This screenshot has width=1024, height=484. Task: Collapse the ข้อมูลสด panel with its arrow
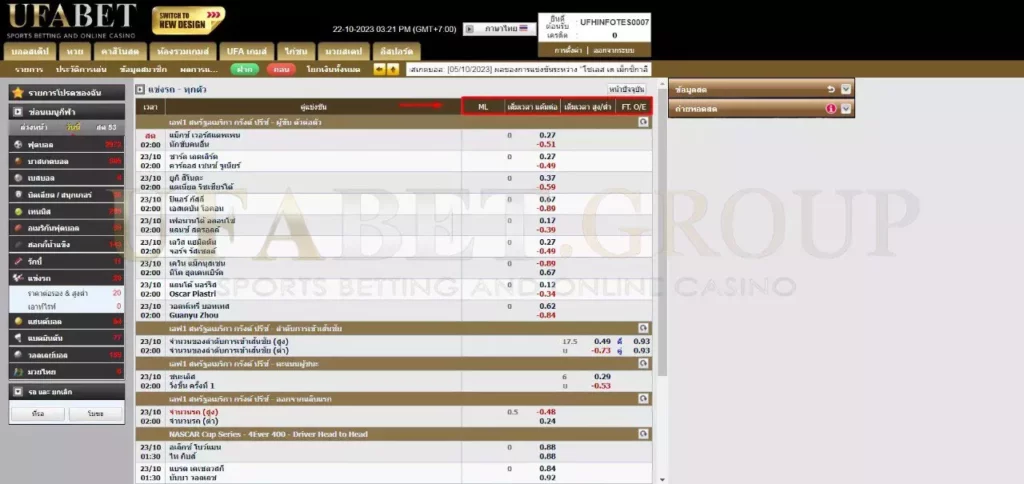(x=846, y=88)
